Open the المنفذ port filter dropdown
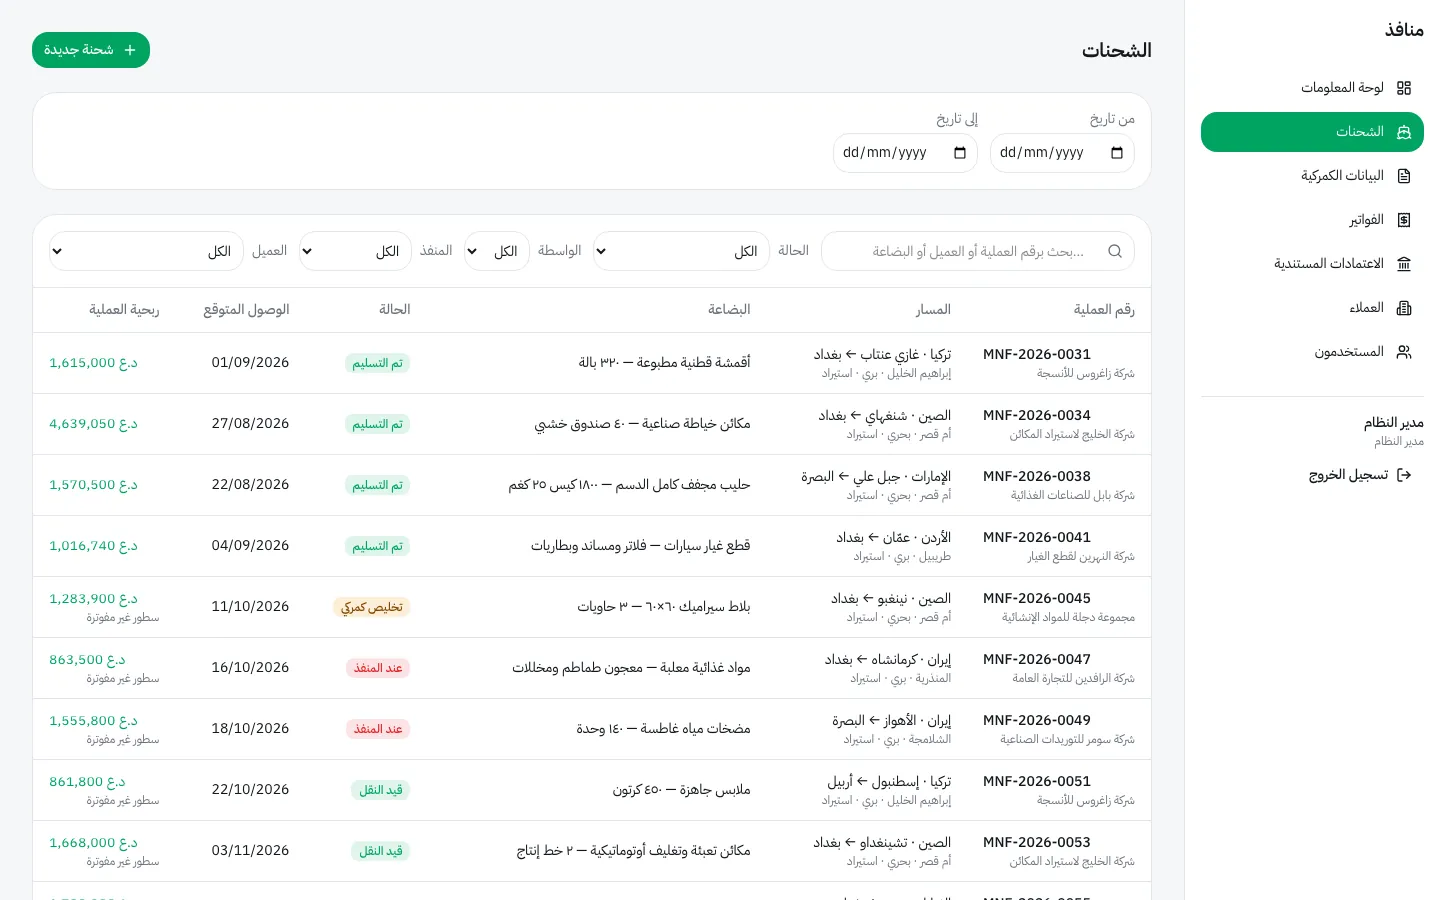The image size is (1440, 900). click(x=354, y=251)
